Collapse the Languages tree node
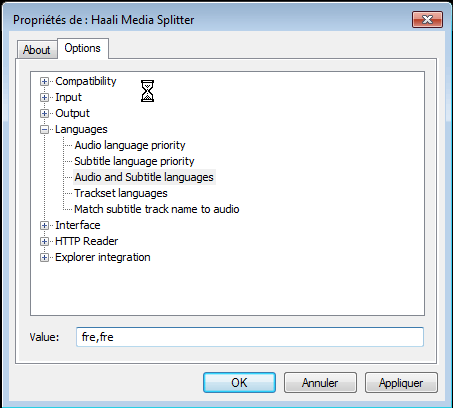This screenshot has height=408, width=453. 44,129
